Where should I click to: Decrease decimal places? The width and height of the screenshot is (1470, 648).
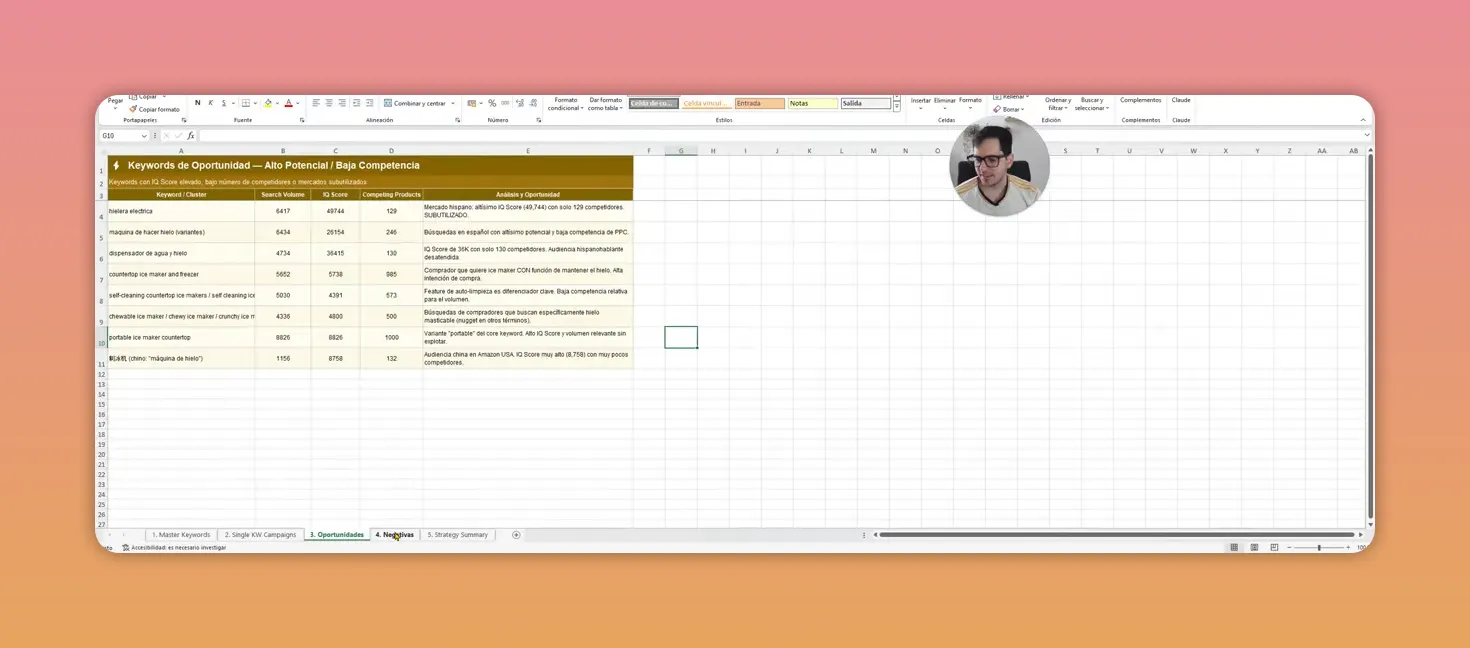tap(534, 103)
